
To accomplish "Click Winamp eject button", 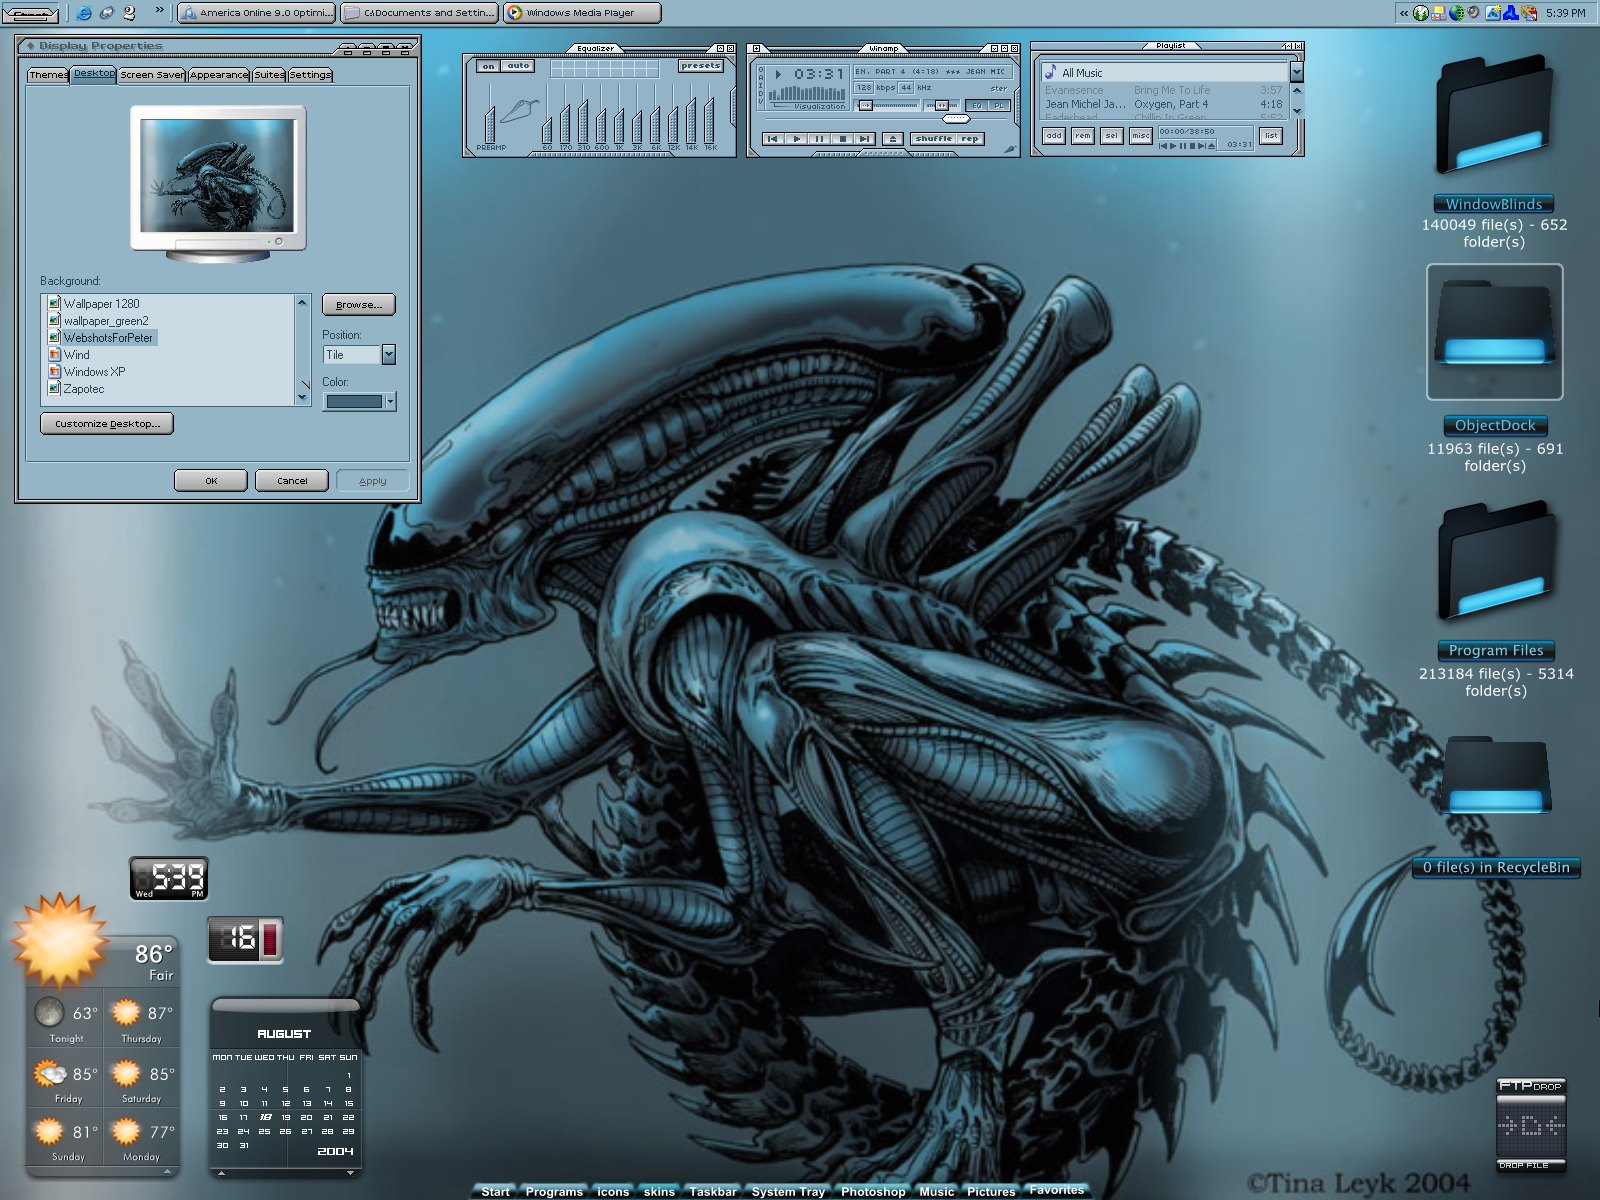I will click(893, 139).
